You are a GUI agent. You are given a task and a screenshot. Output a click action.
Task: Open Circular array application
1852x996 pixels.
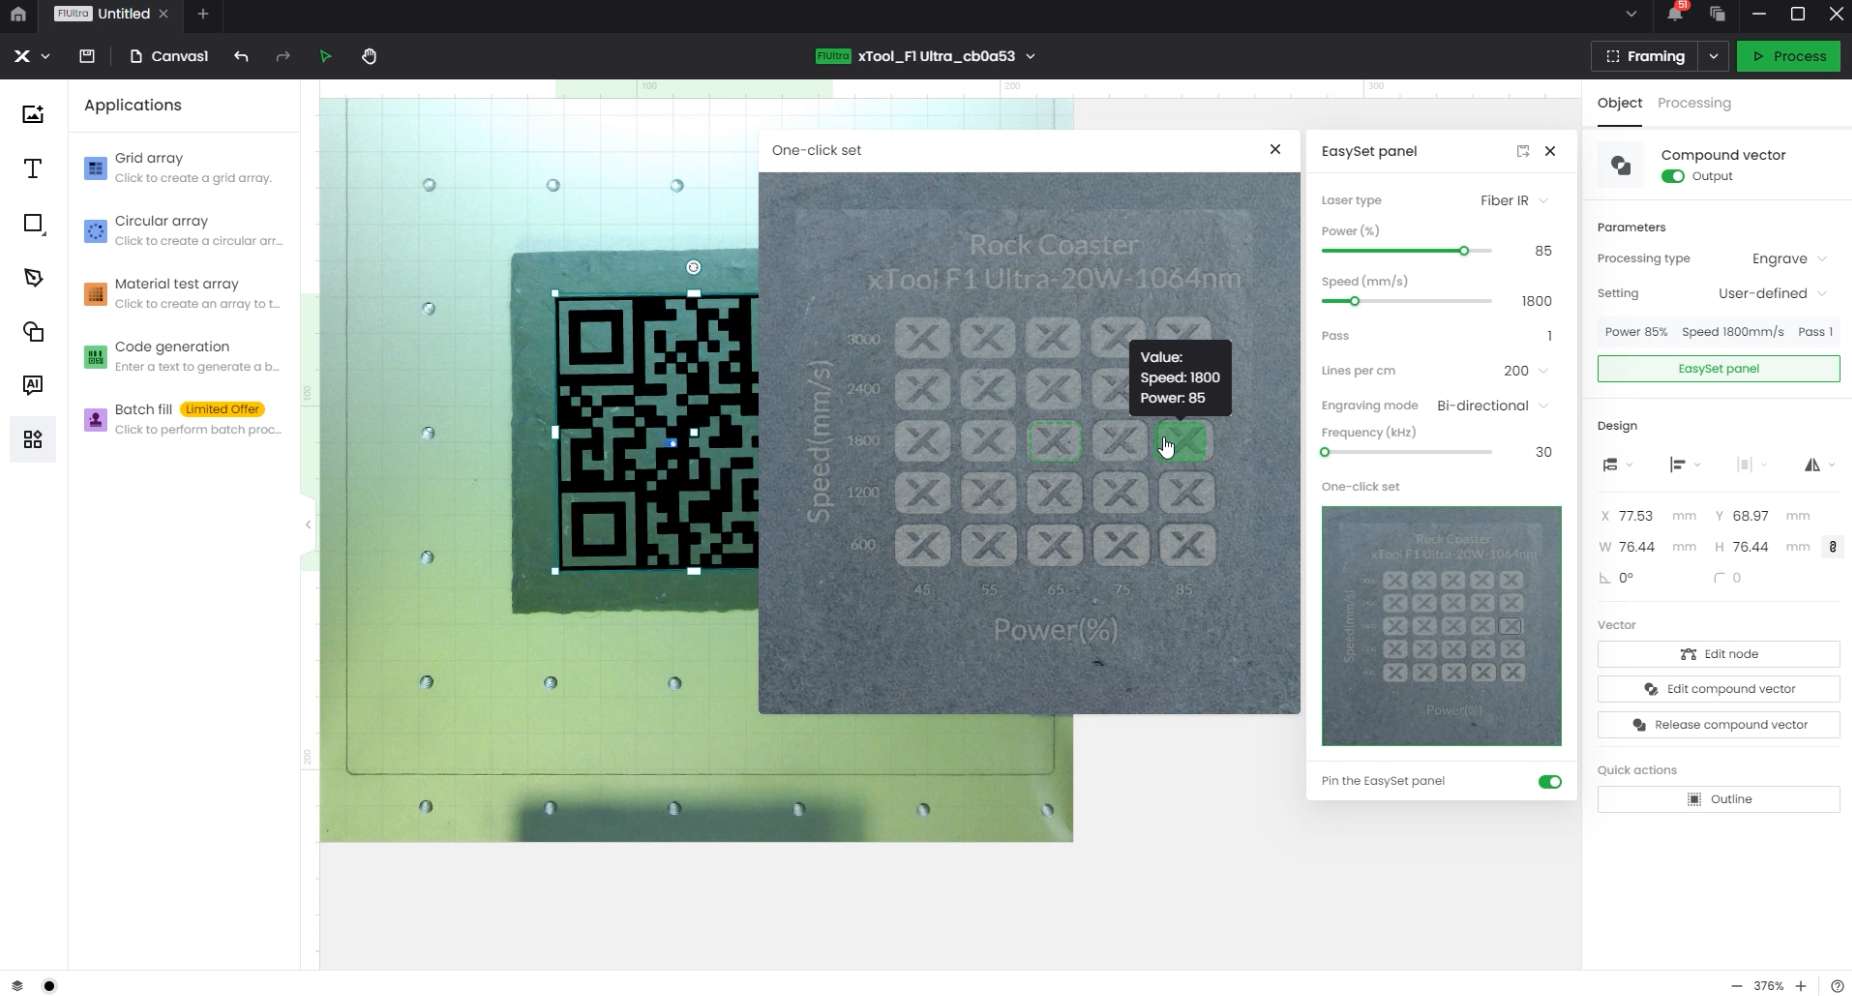(185, 230)
